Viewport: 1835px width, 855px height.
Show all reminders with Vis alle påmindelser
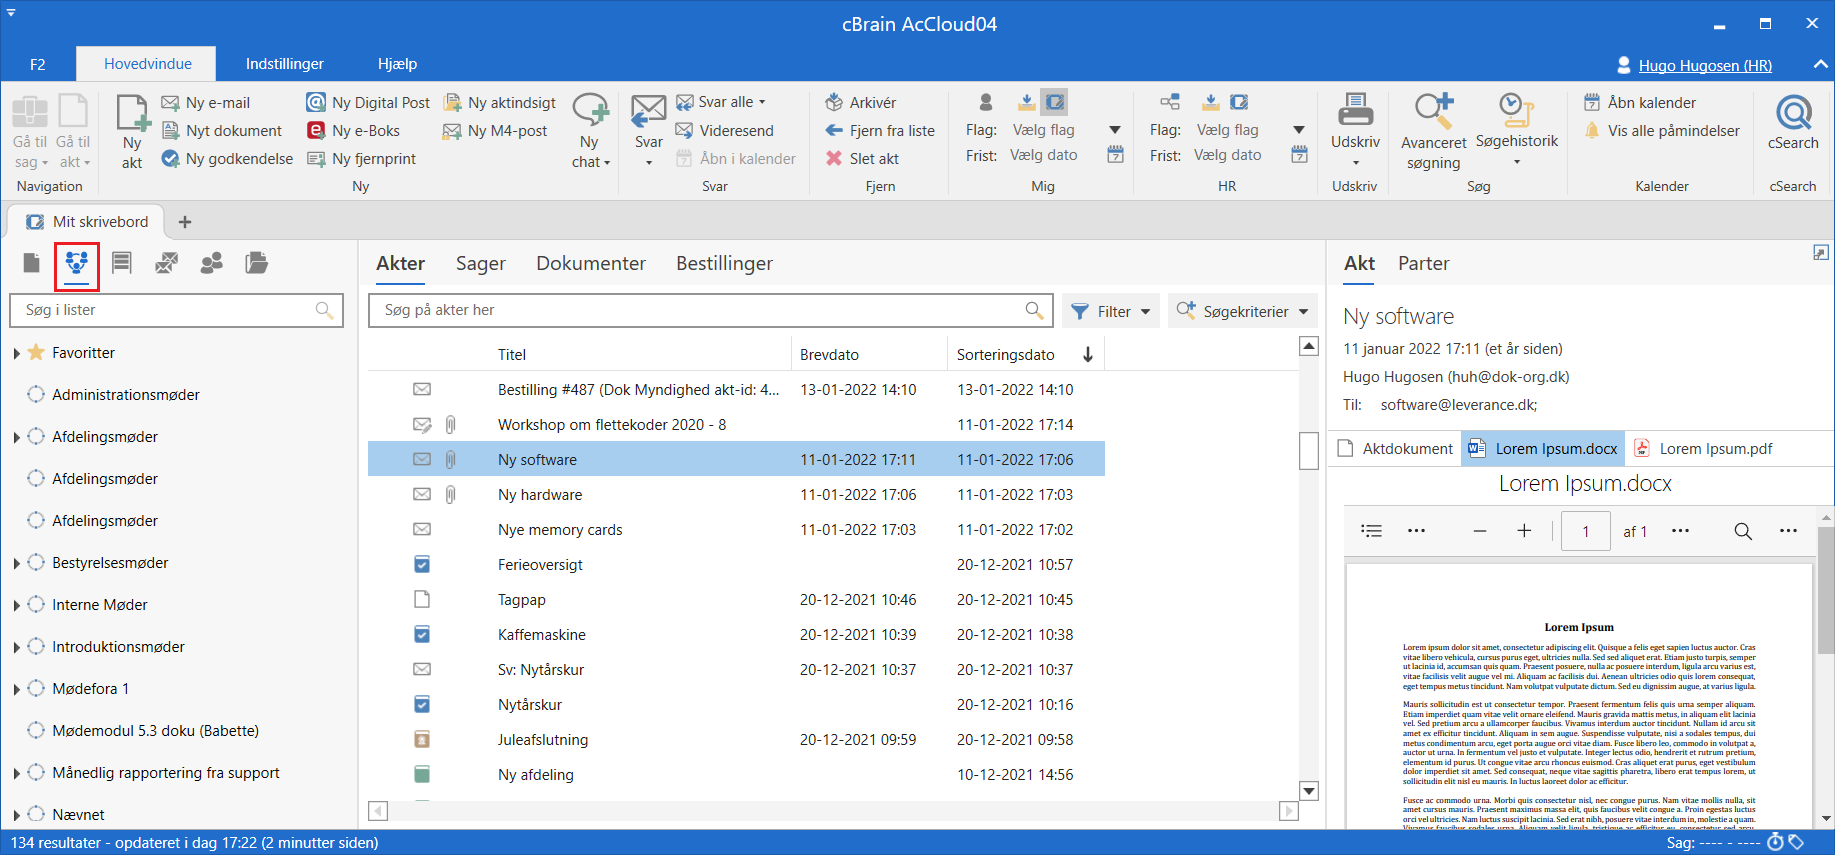1662,130
